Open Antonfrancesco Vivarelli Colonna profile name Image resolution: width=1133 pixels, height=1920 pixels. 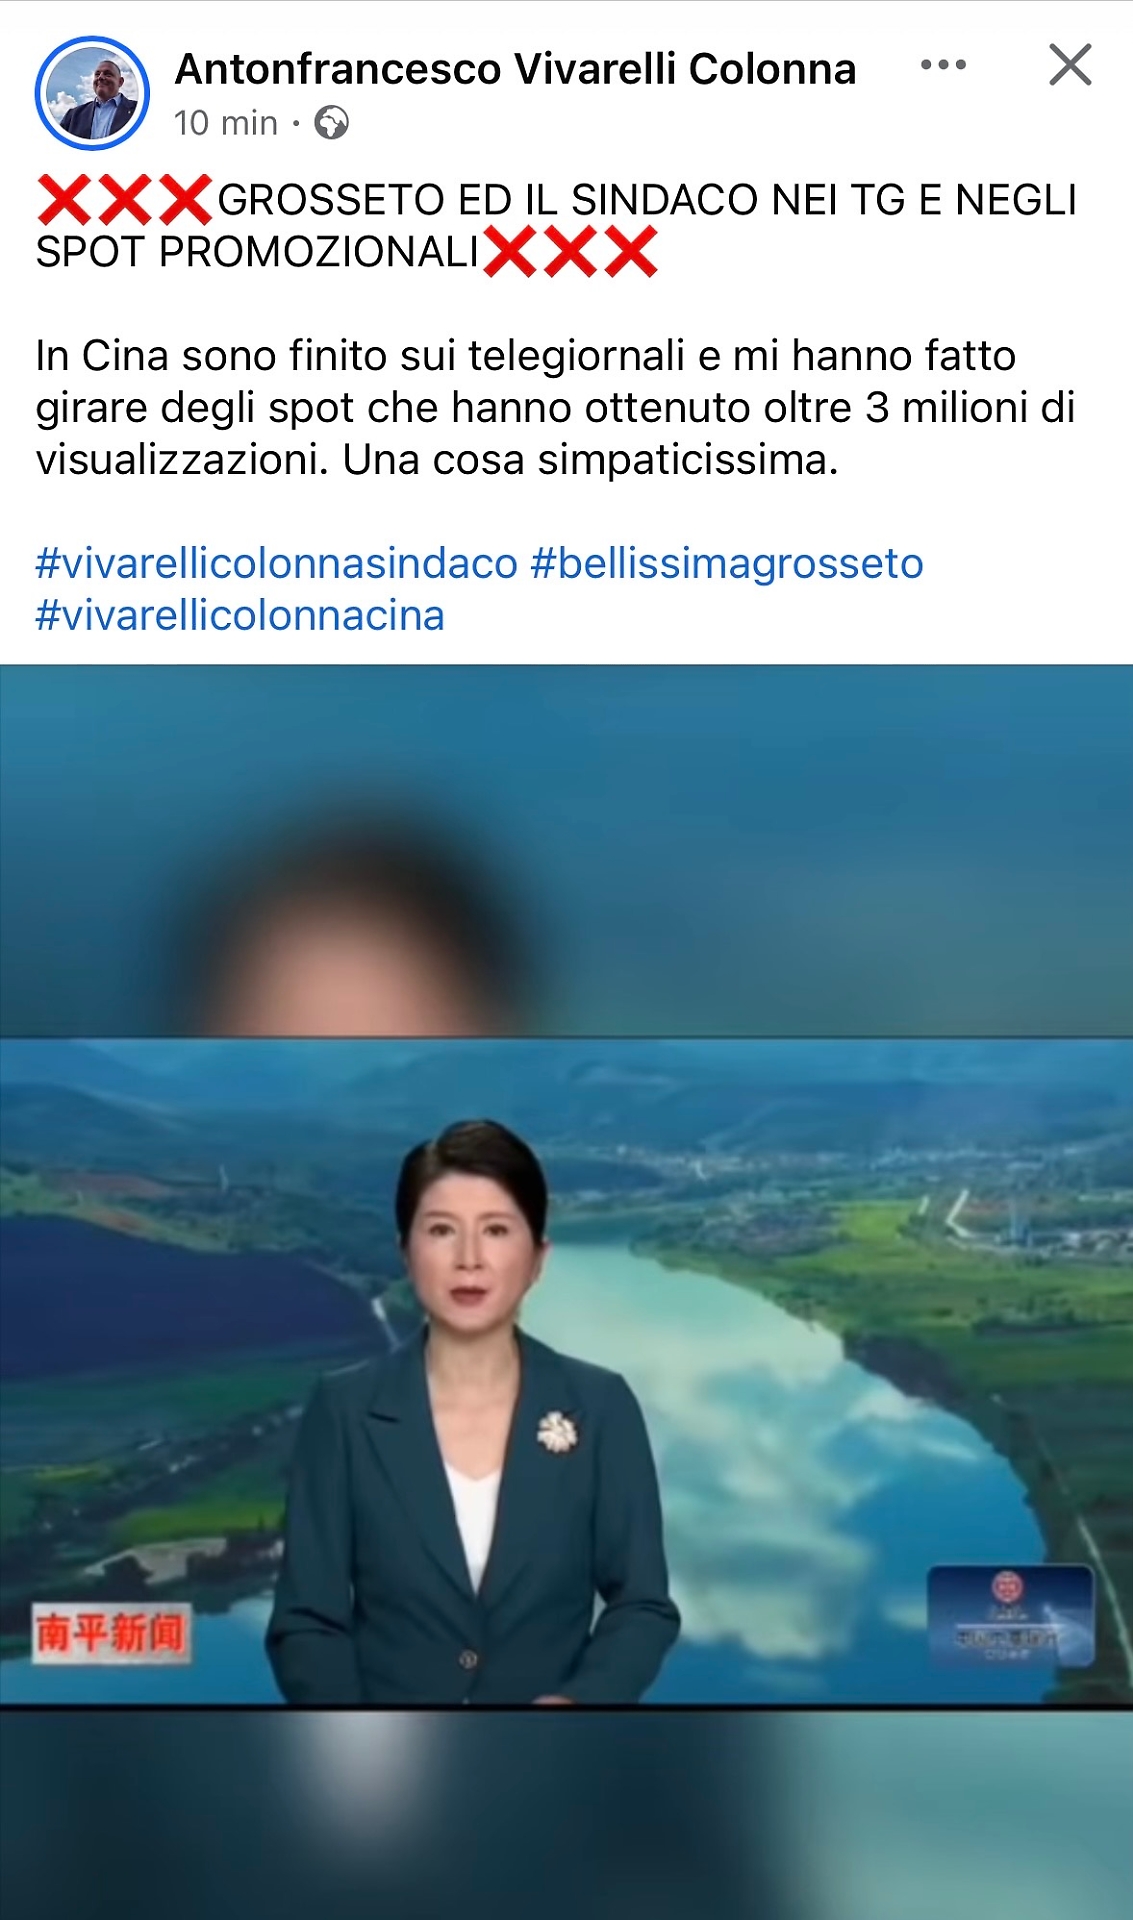pyautogui.click(x=515, y=69)
